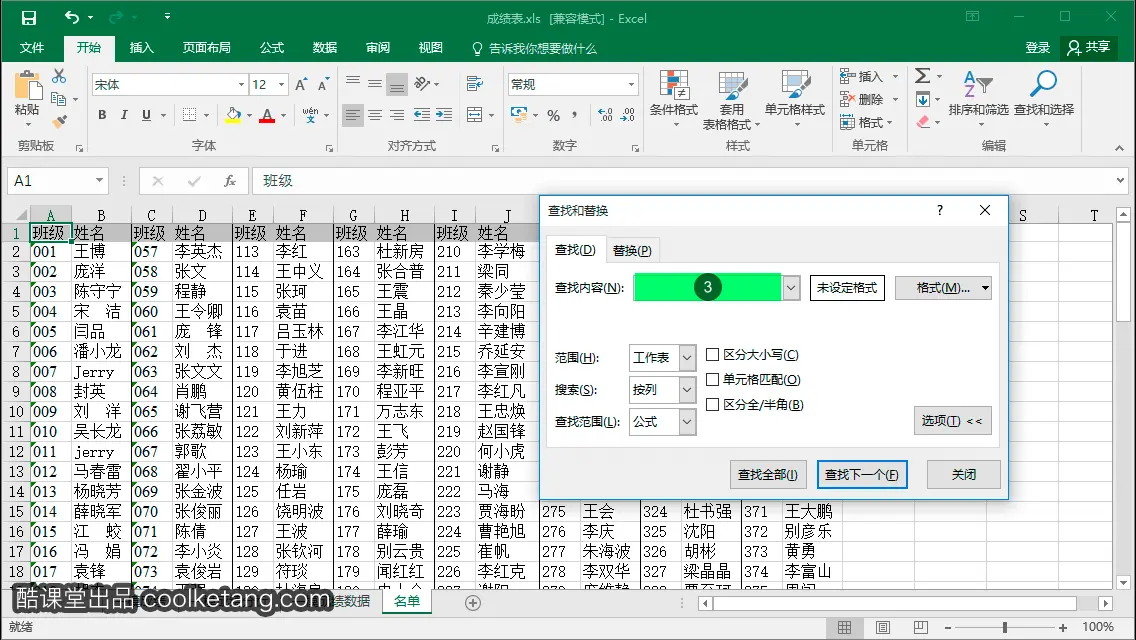Paste from the clipboard icon
Viewport: 1136px width, 640px height.
27,87
